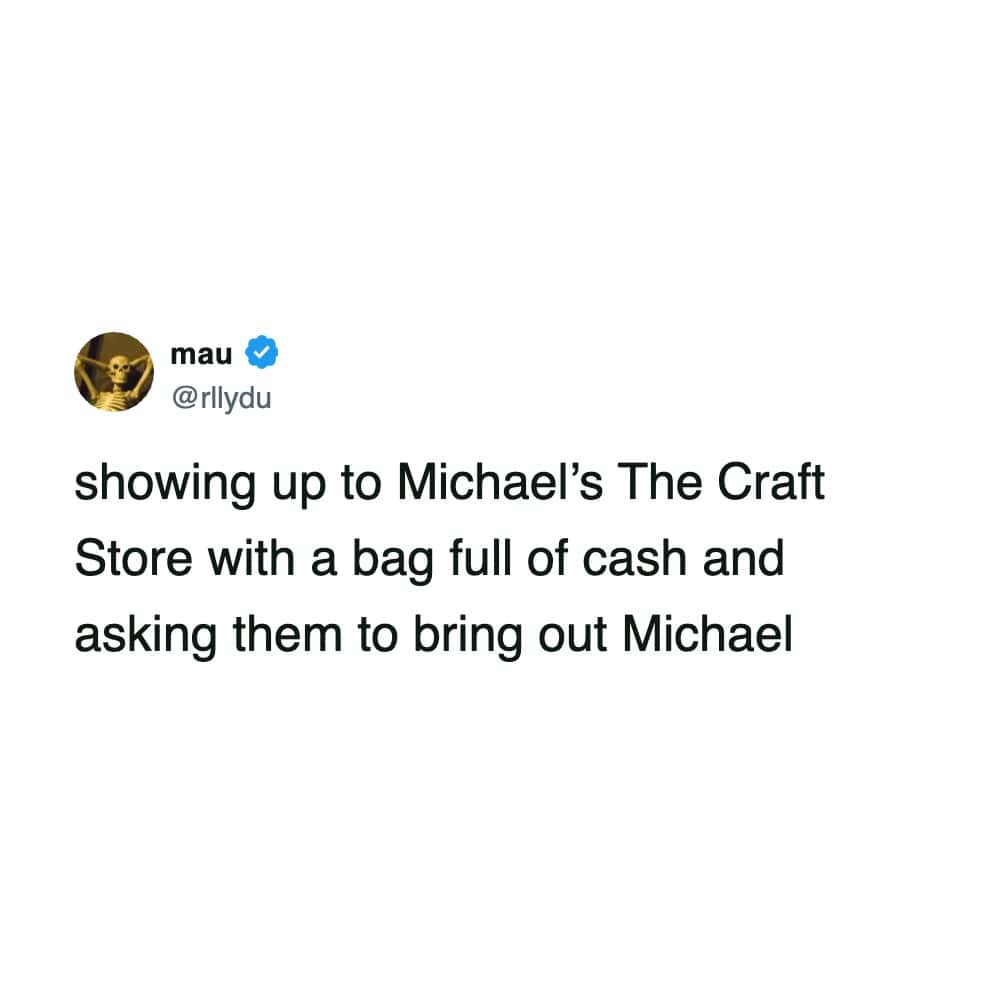
Task: Click the skull in the avatar image
Action: point(118,367)
